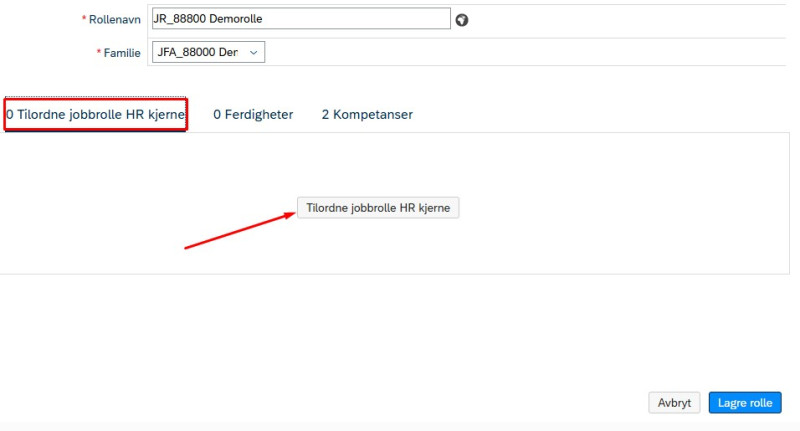800x431 pixels.
Task: Open the 2 Kompetanser tab
Action: pos(367,114)
